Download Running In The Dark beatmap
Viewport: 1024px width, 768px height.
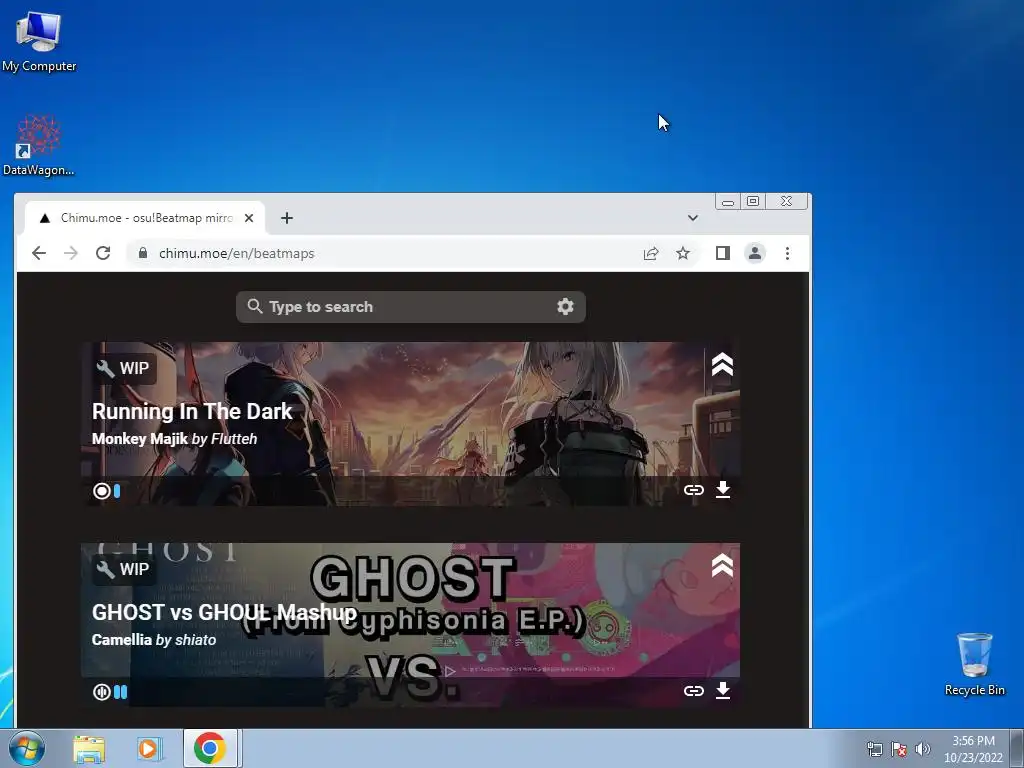pos(722,489)
